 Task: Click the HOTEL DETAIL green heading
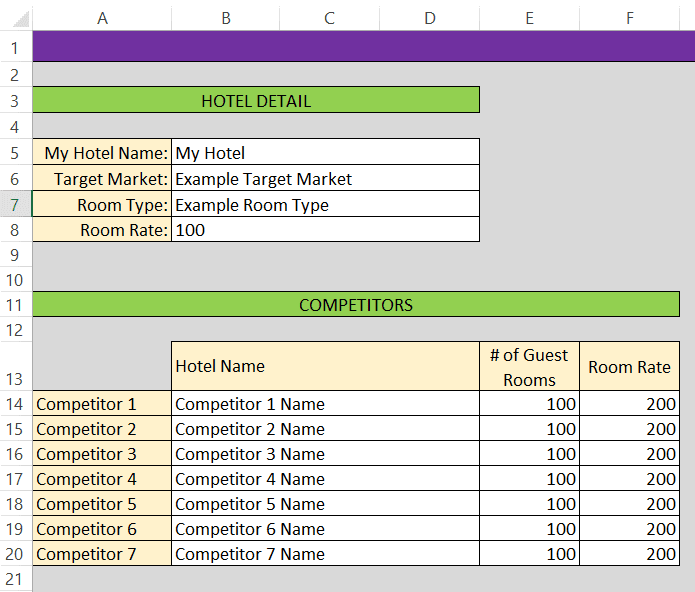pos(256,100)
